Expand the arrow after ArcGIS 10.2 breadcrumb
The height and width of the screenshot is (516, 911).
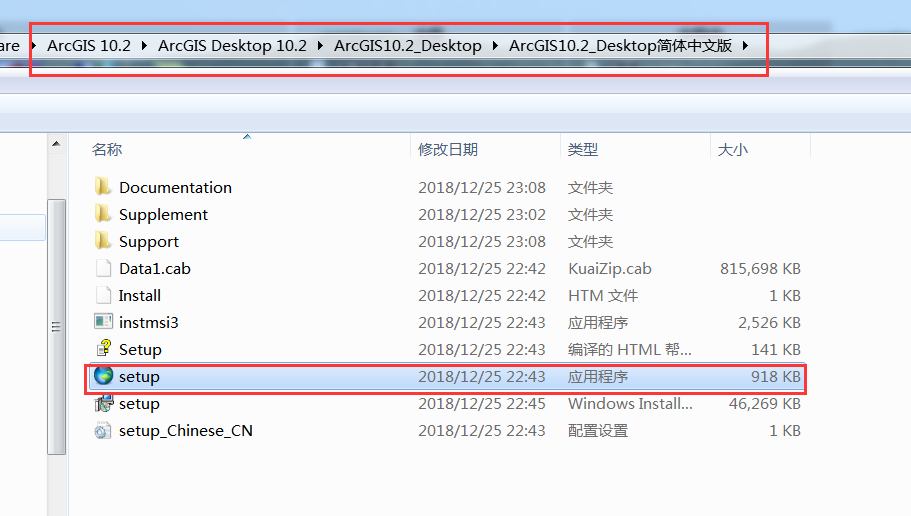(x=144, y=46)
